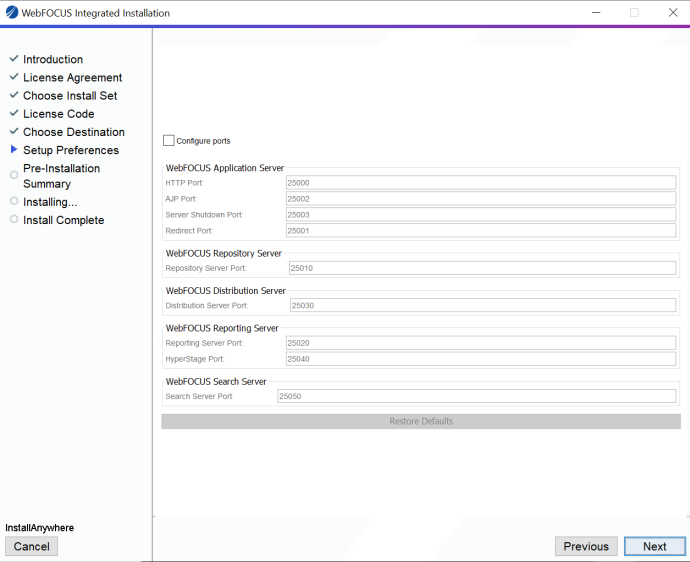The image size is (690, 562).
Task: Click the Install Complete step circle
Action: coord(14,219)
